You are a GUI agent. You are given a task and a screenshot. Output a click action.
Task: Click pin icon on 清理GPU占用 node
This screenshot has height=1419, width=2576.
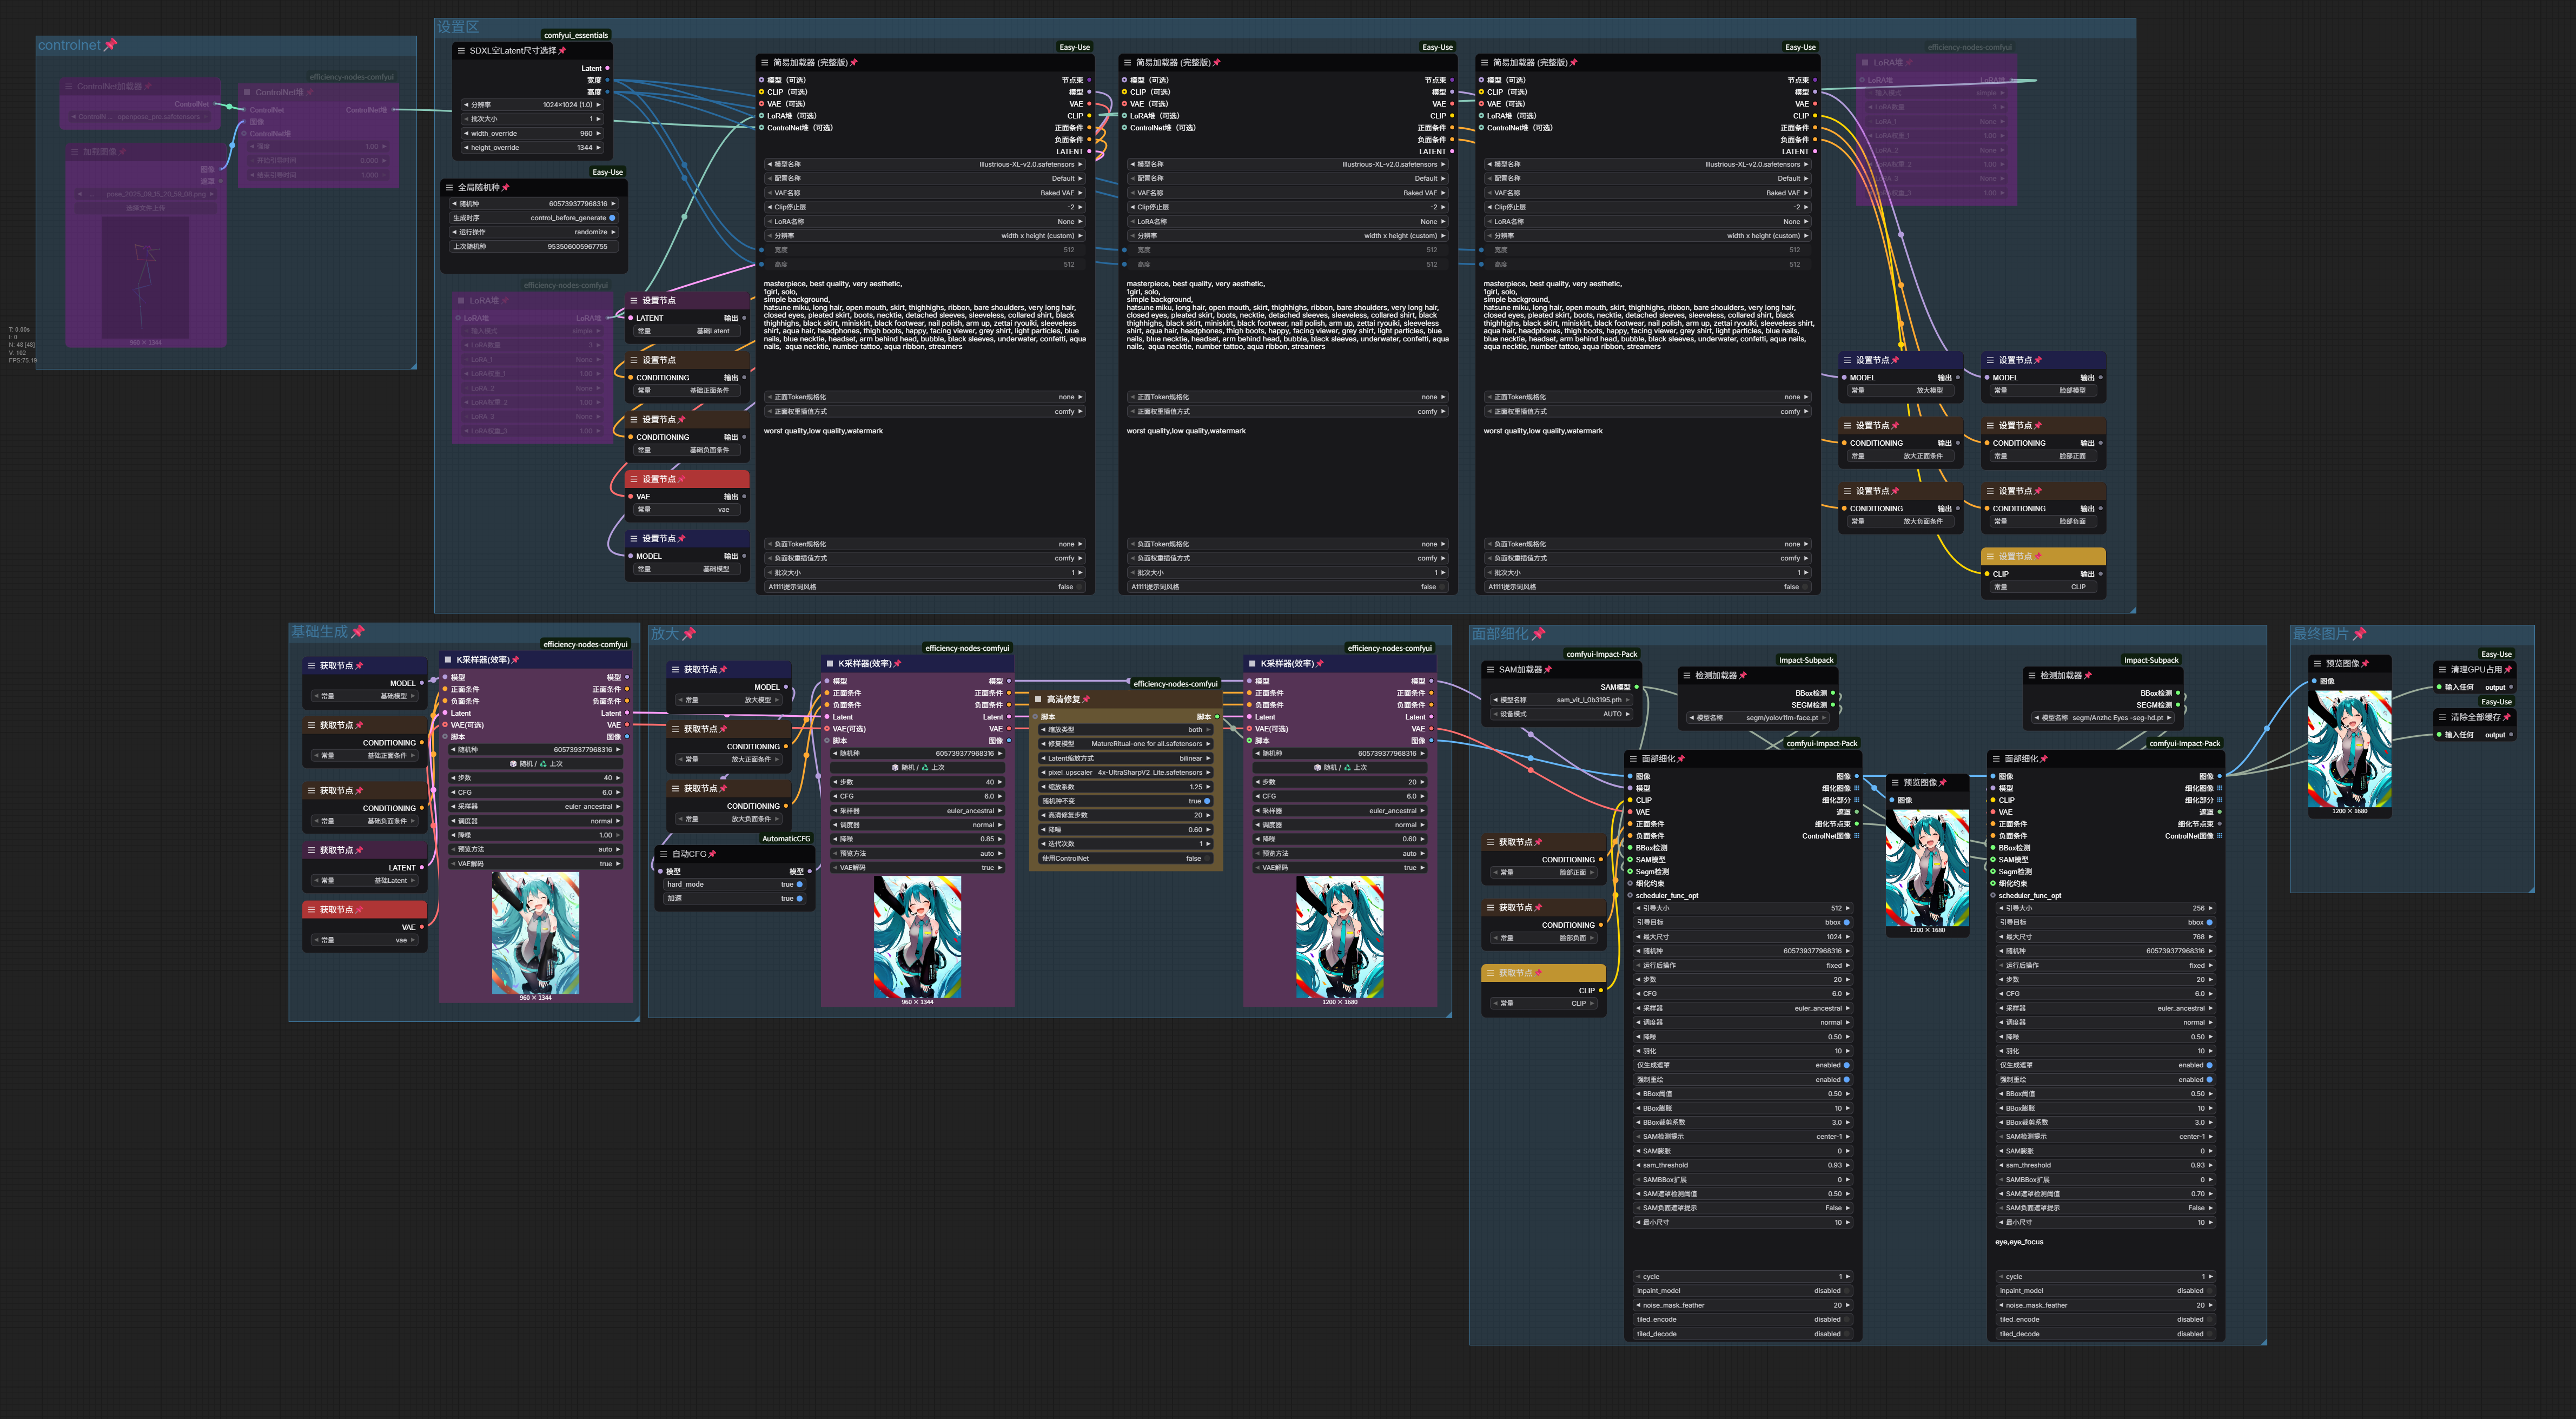2507,670
